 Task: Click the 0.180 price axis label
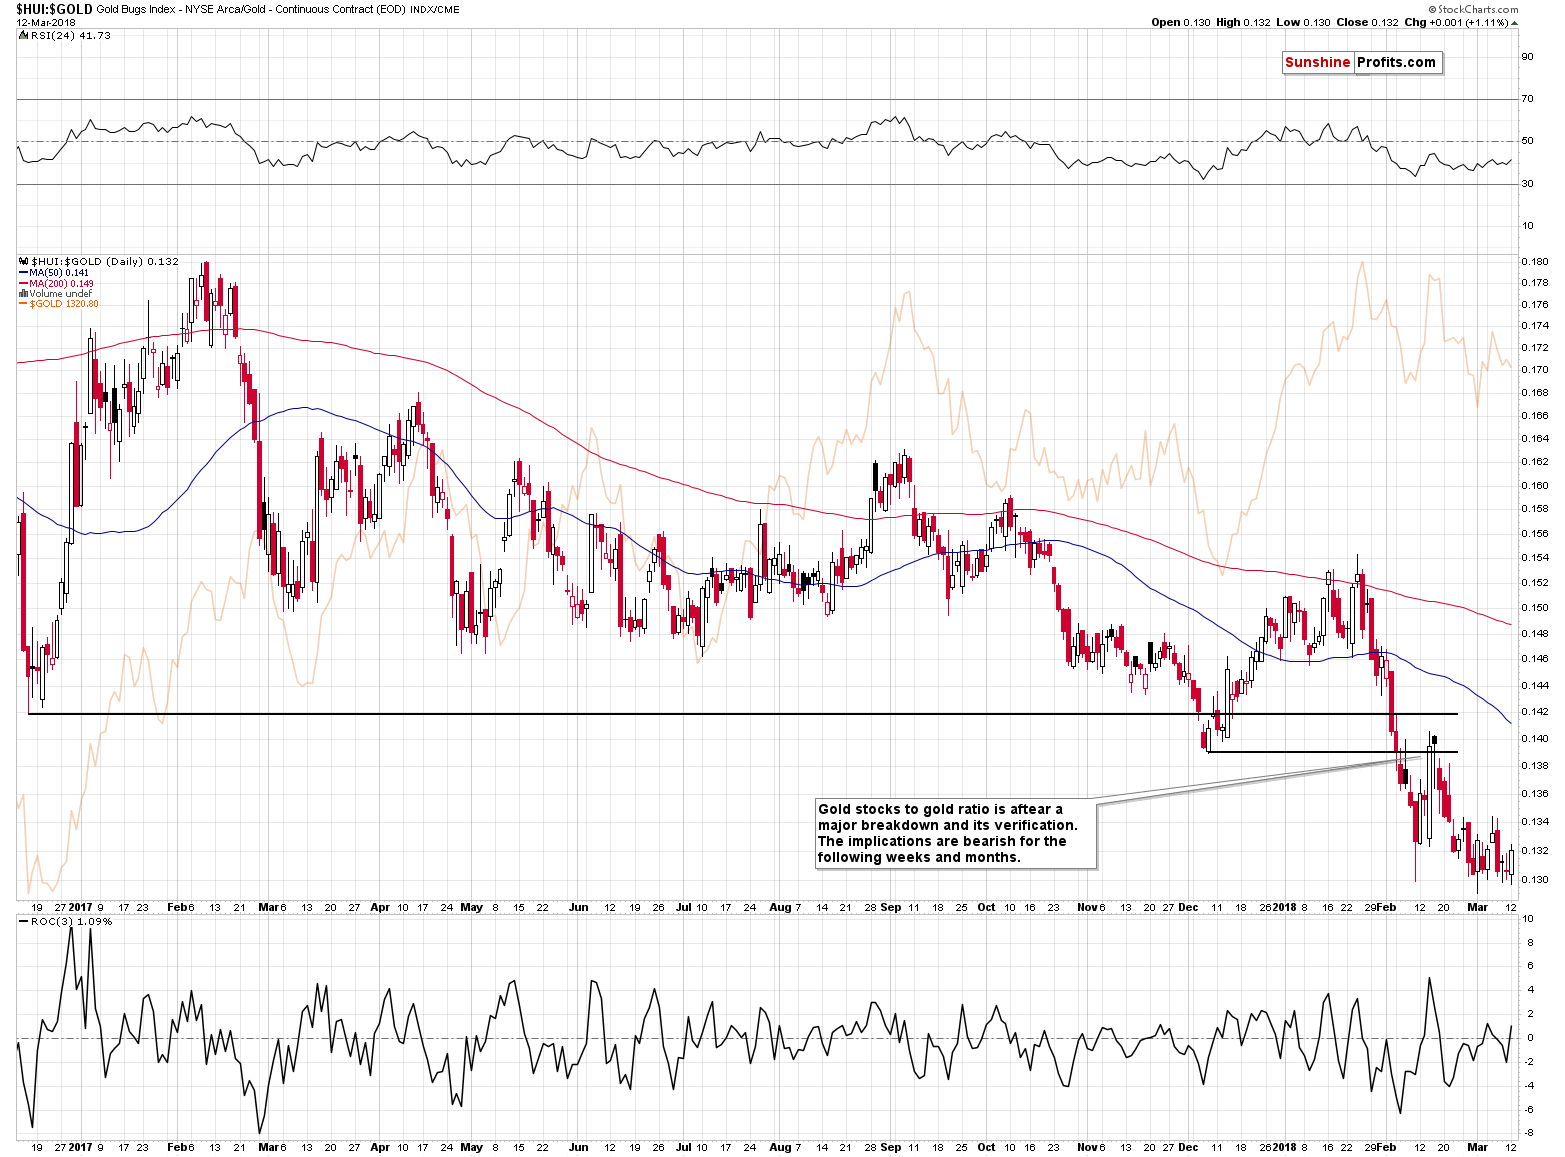[x=1535, y=262]
